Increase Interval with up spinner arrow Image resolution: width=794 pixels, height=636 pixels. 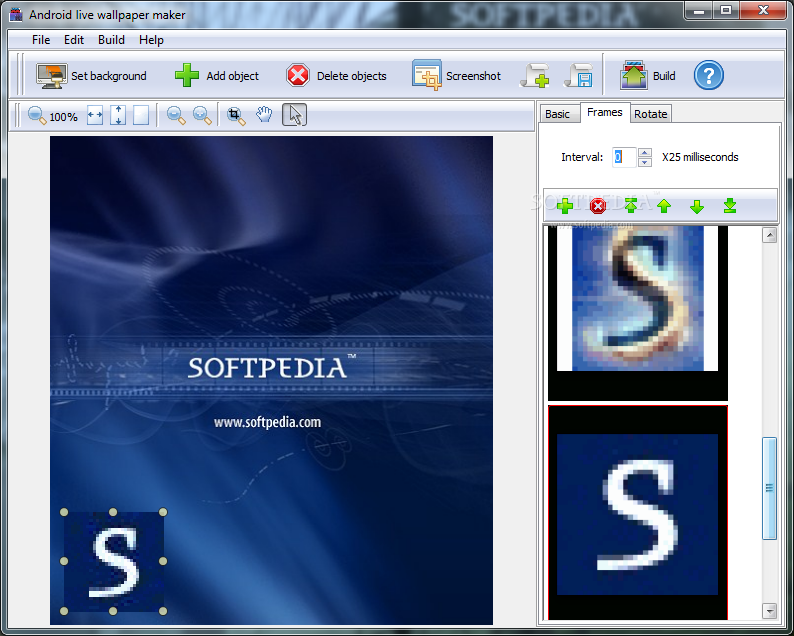[645, 152]
